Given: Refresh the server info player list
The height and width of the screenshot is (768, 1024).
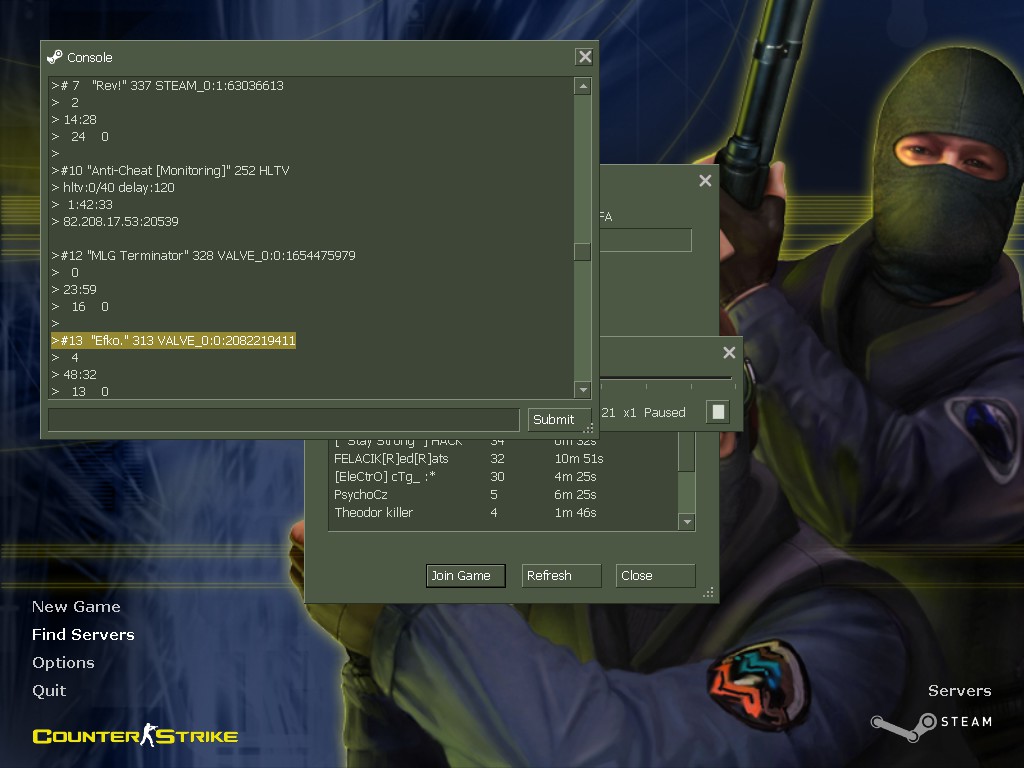Looking at the screenshot, I should [x=561, y=575].
